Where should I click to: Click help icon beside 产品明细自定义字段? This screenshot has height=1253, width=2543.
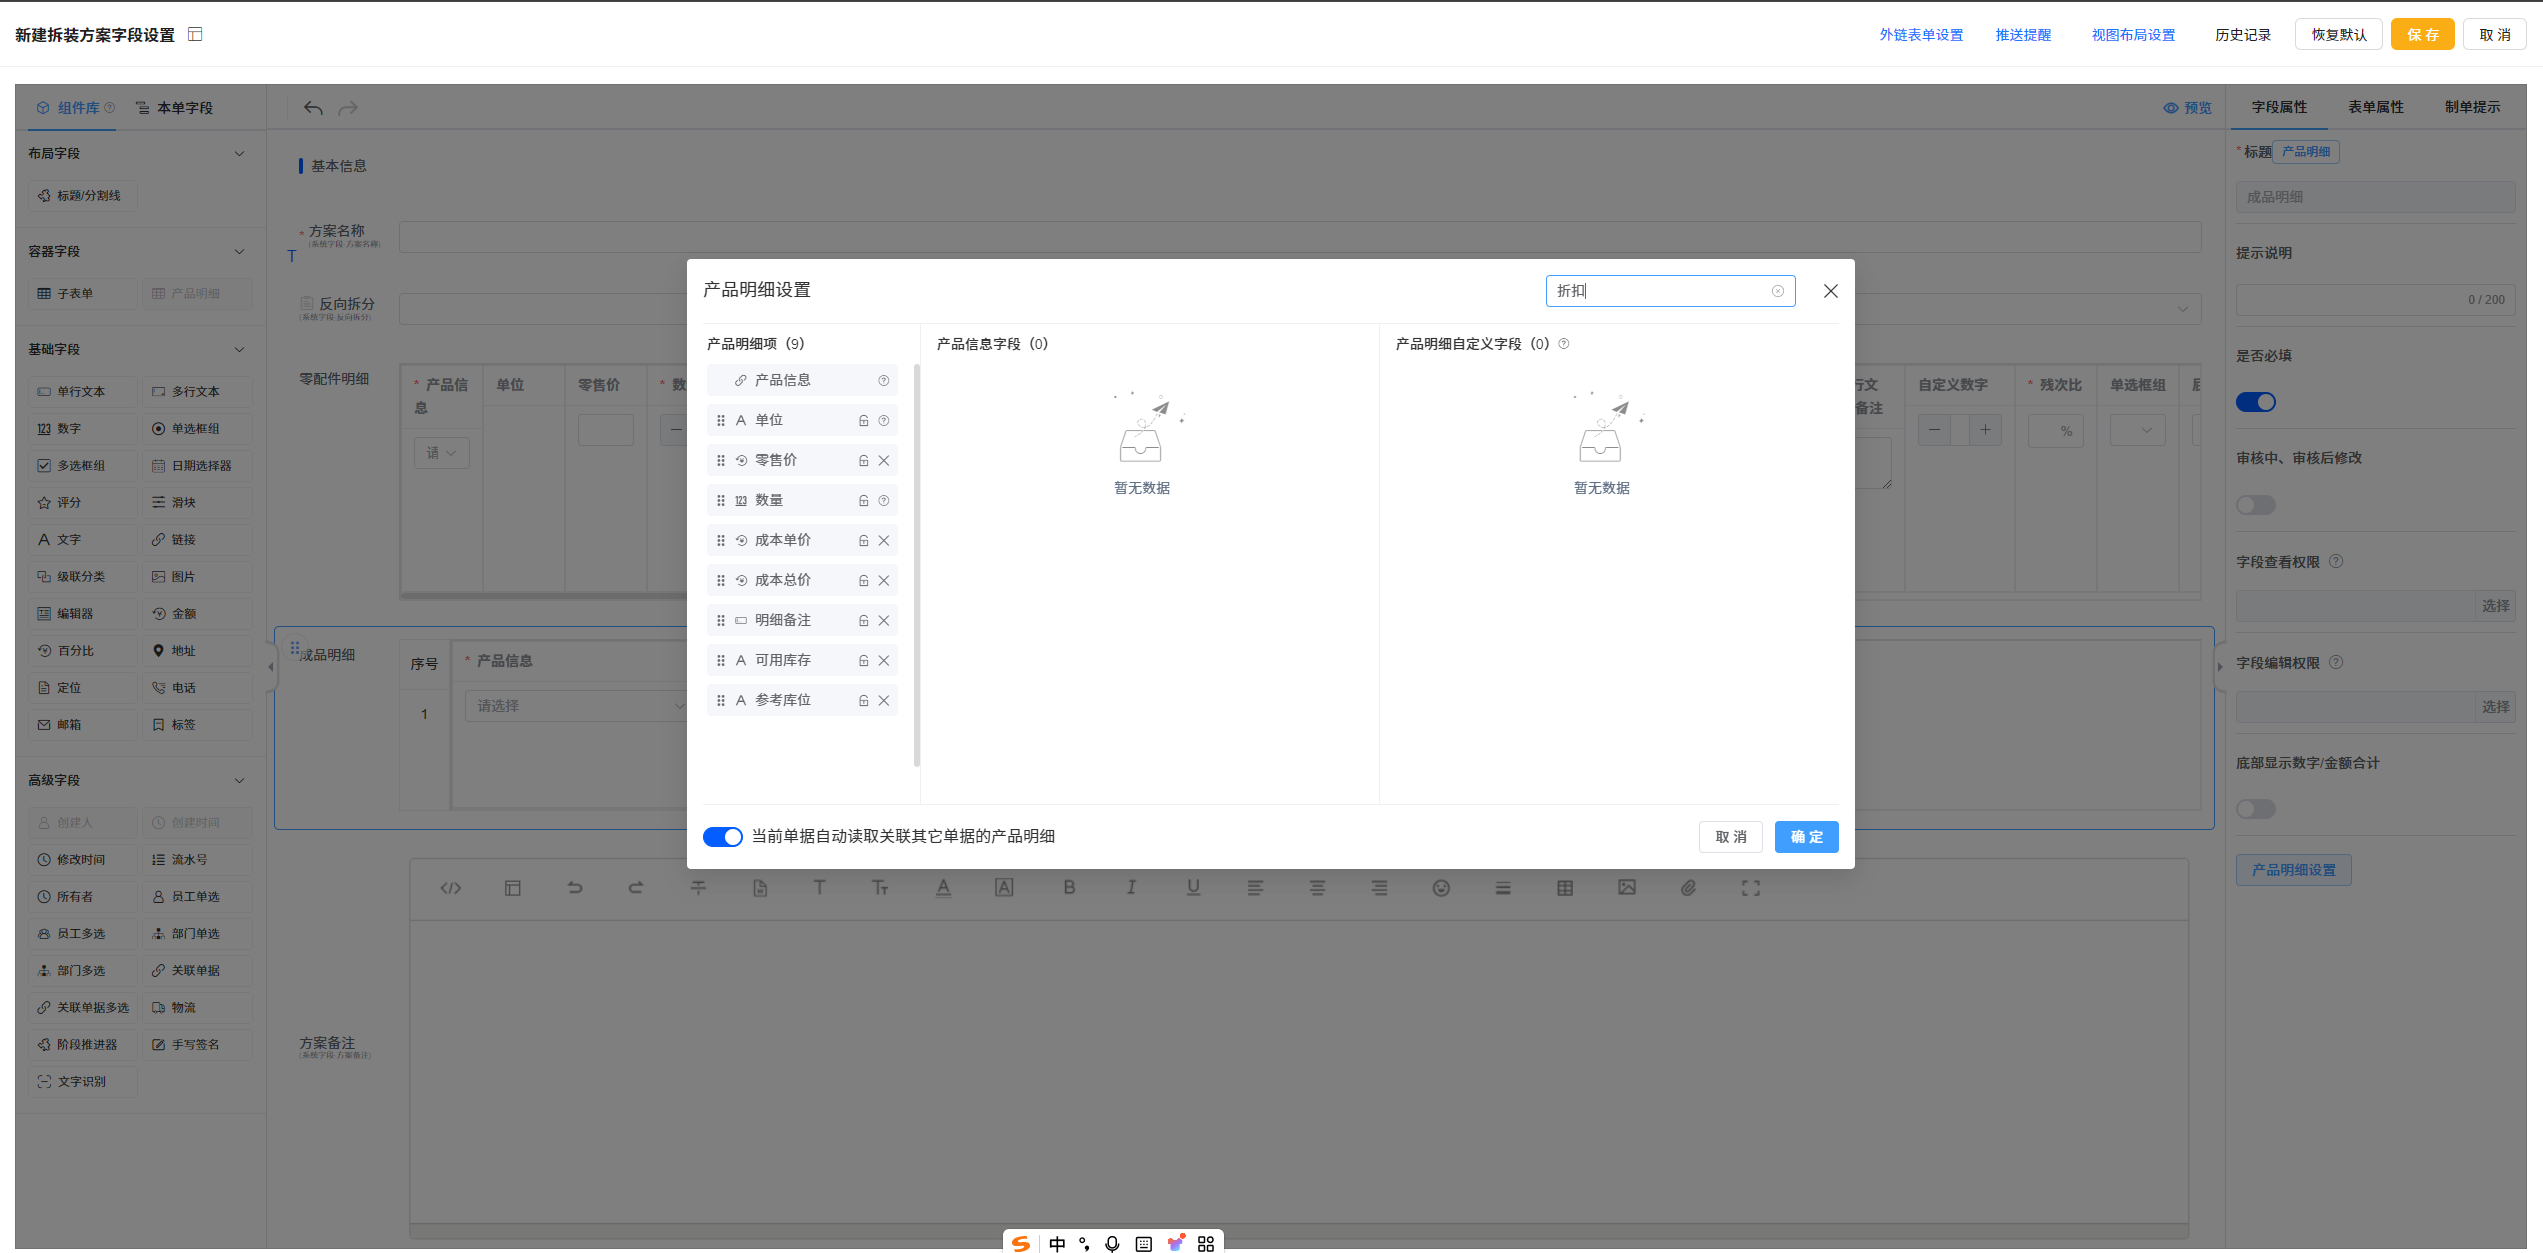pos(1564,344)
